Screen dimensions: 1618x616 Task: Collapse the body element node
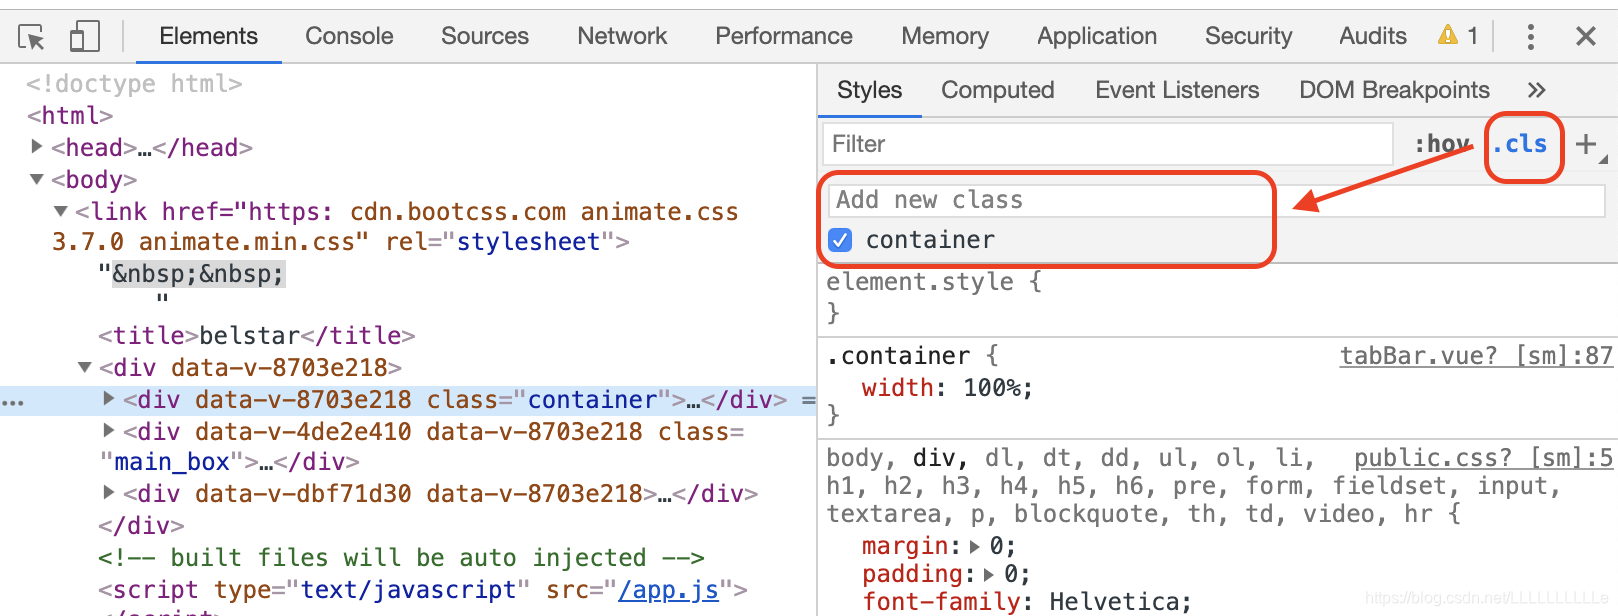[x=37, y=179]
